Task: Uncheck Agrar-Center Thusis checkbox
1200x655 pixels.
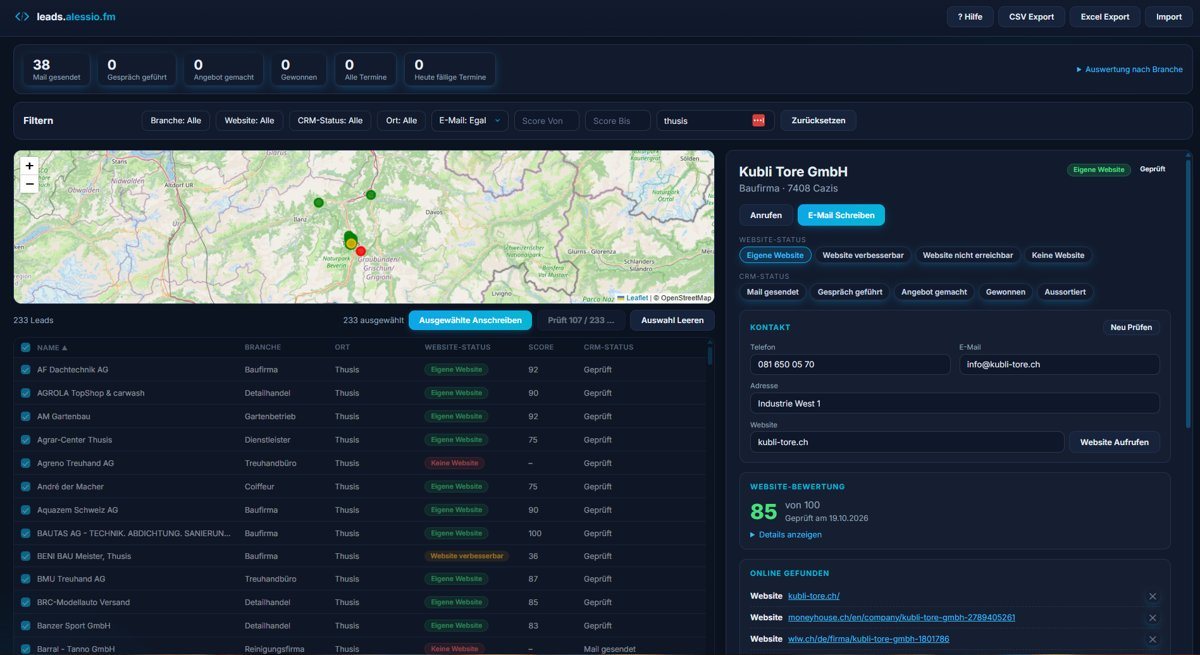Action: point(25,440)
